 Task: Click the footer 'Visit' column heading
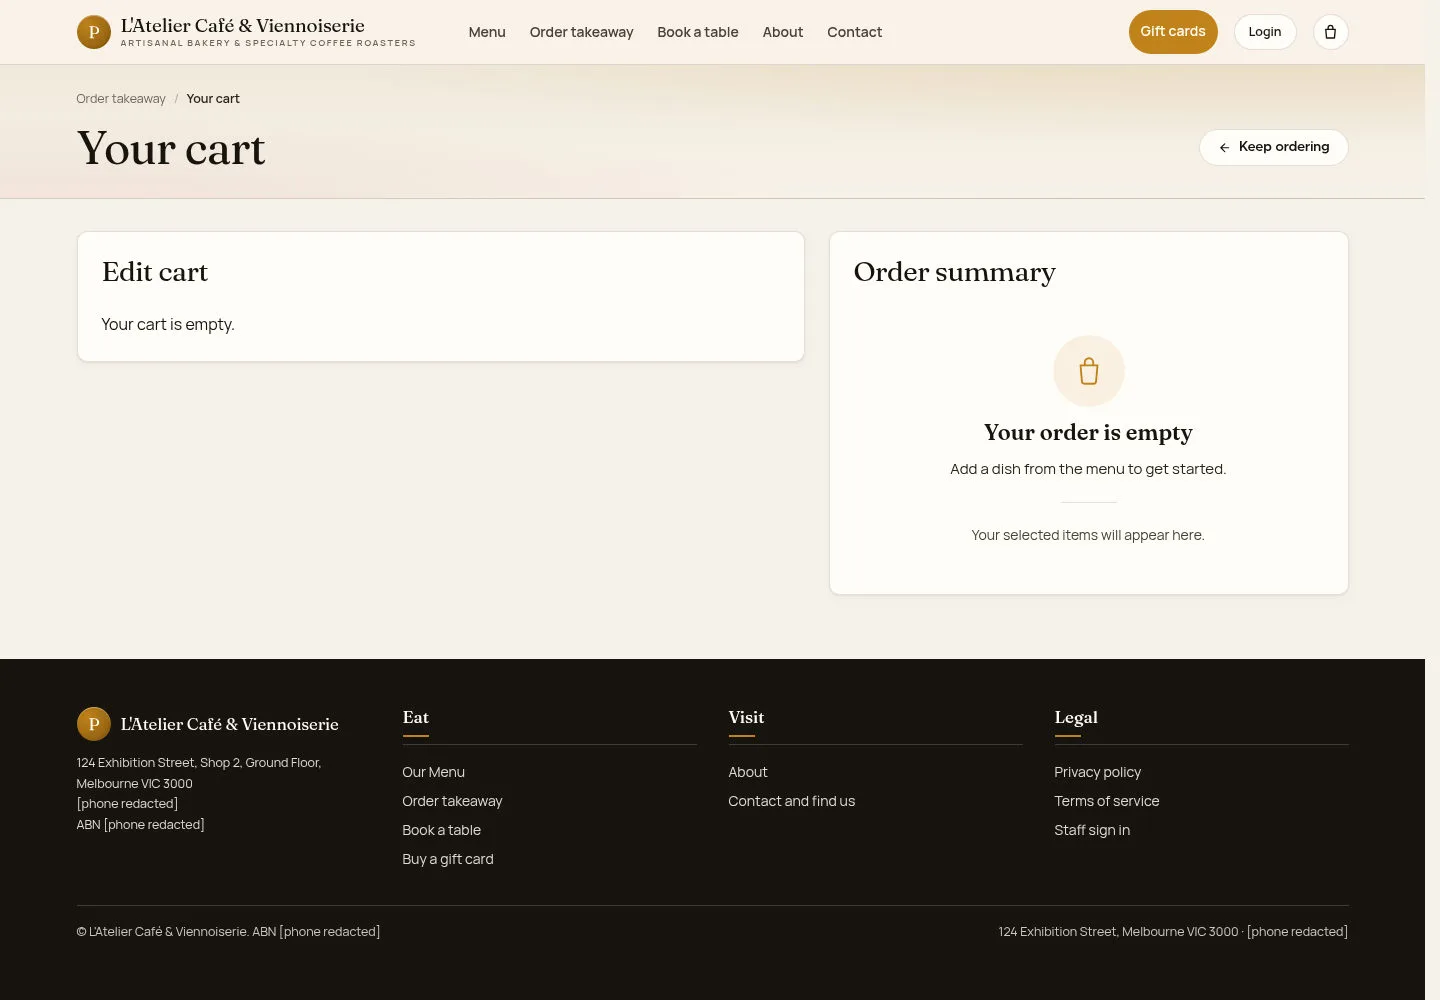[746, 717]
